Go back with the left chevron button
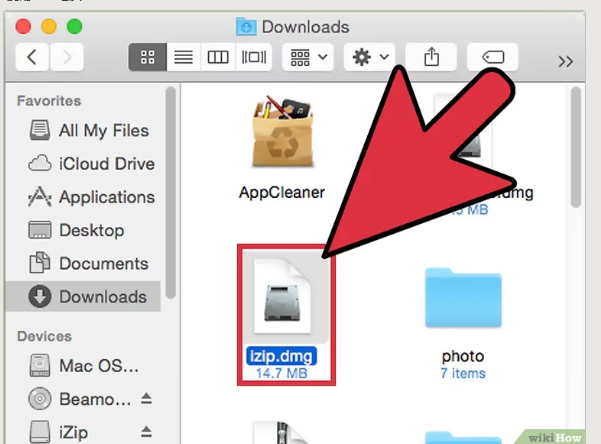This screenshot has height=444, width=601. (x=32, y=58)
